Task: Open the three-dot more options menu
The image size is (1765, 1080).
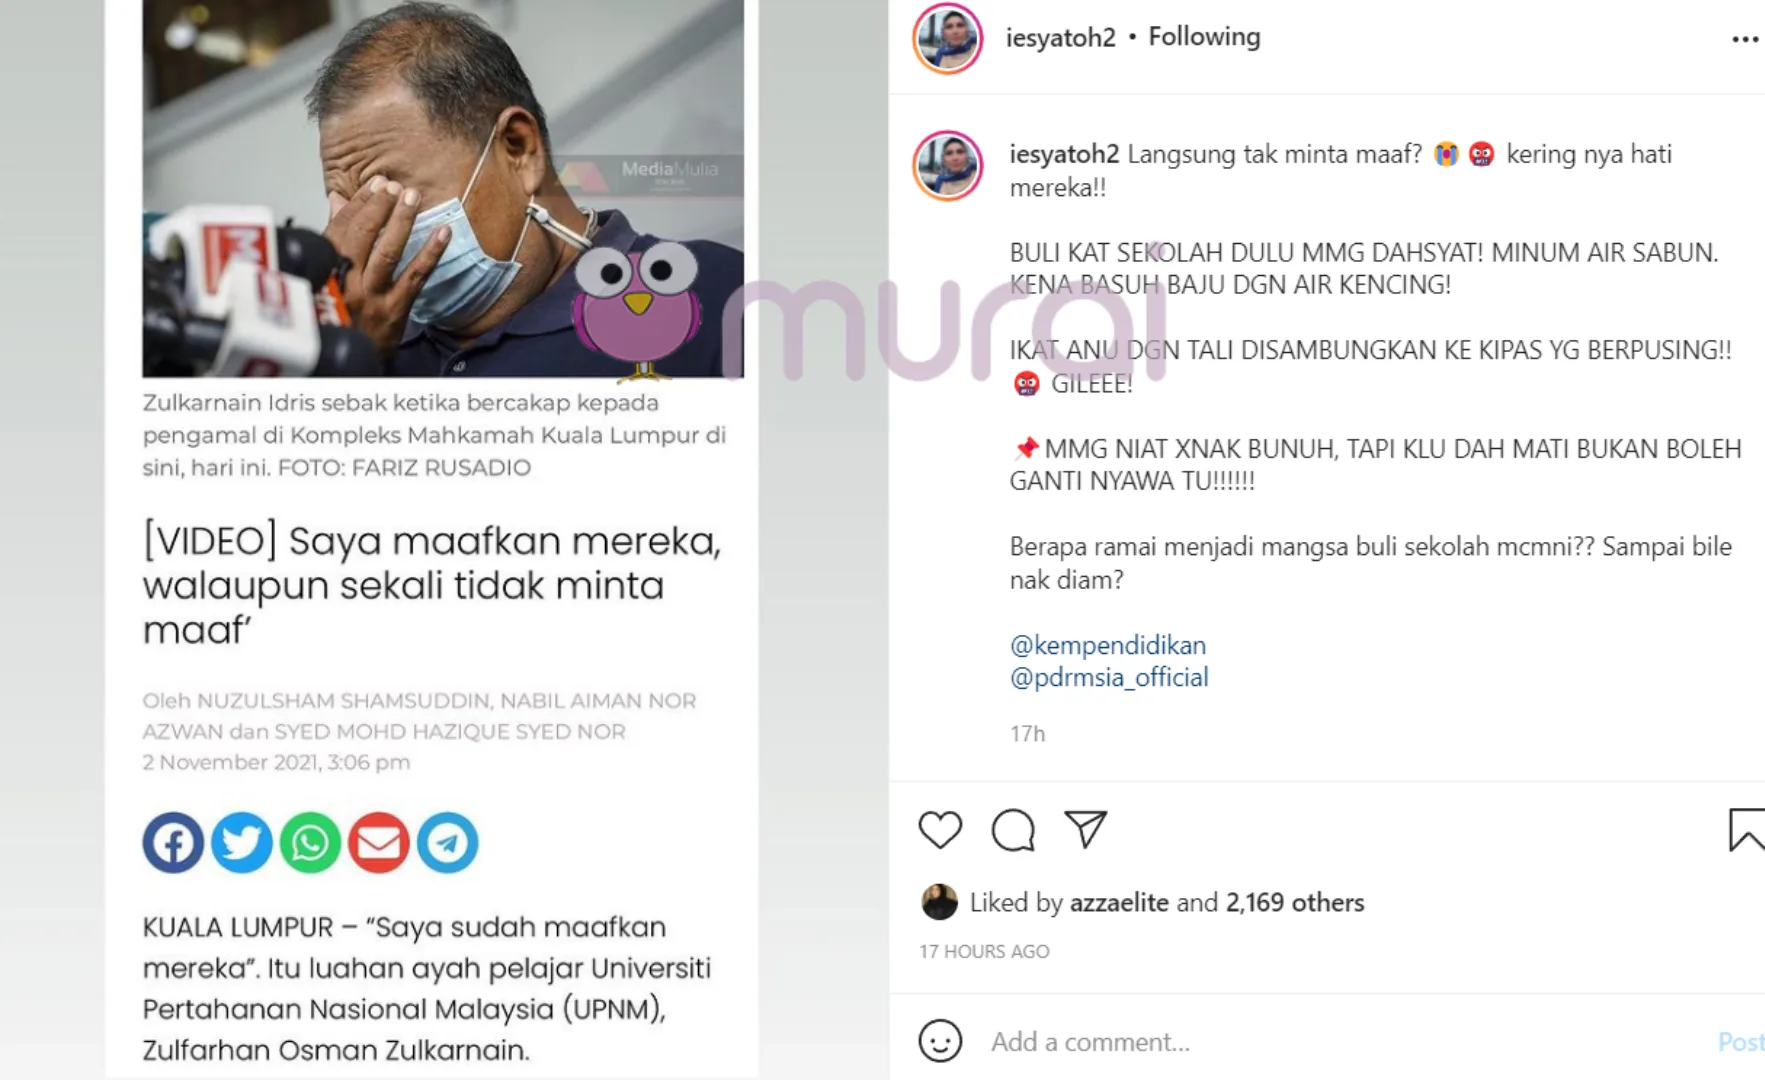Action: 1745,39
